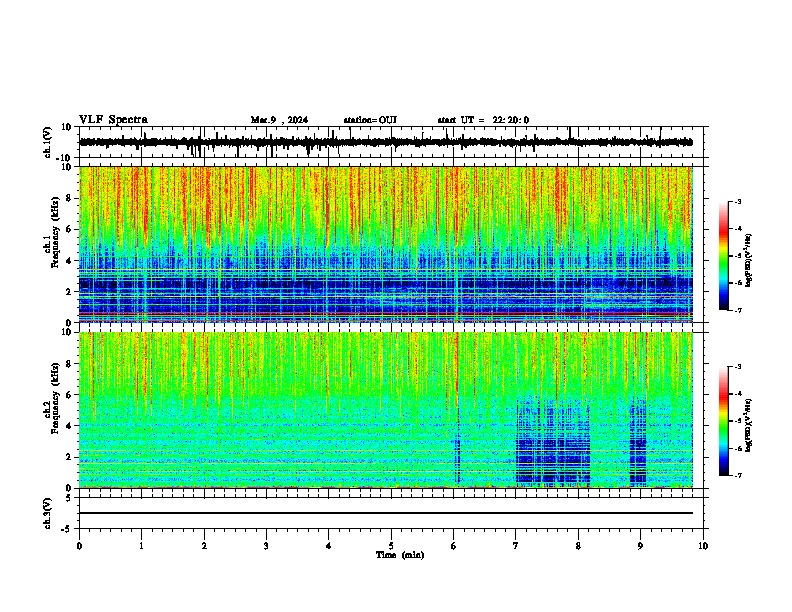Click the "-5" tick on ch.3 voltage axis
This screenshot has width=792, height=612.
(67, 529)
